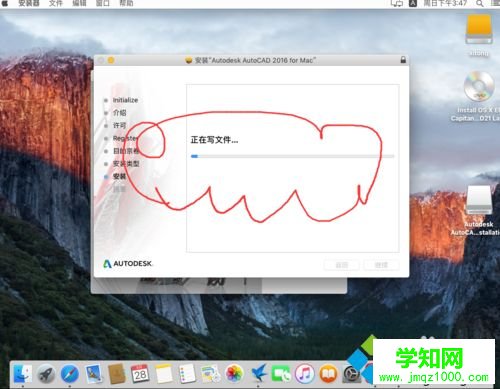500x389 pixels.
Task: Open Finder from the Dock
Action: tap(23, 374)
